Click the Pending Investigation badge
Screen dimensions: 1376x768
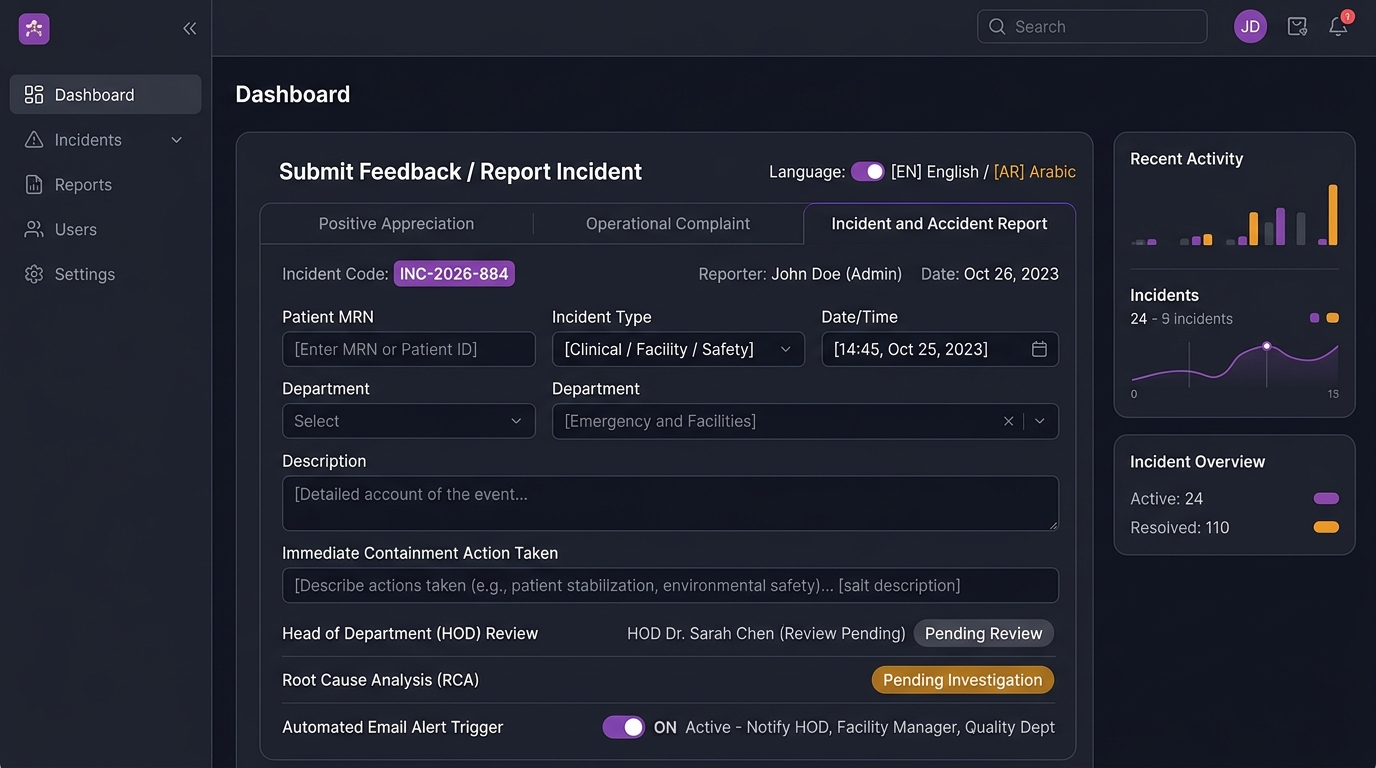coord(963,680)
